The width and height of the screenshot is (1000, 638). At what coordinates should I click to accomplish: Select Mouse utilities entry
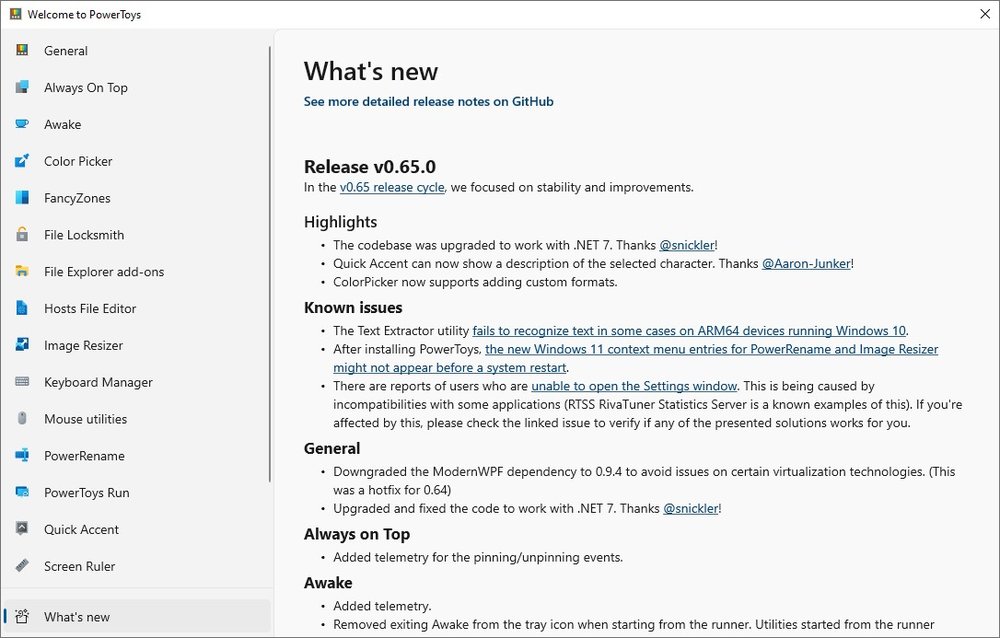click(85, 419)
